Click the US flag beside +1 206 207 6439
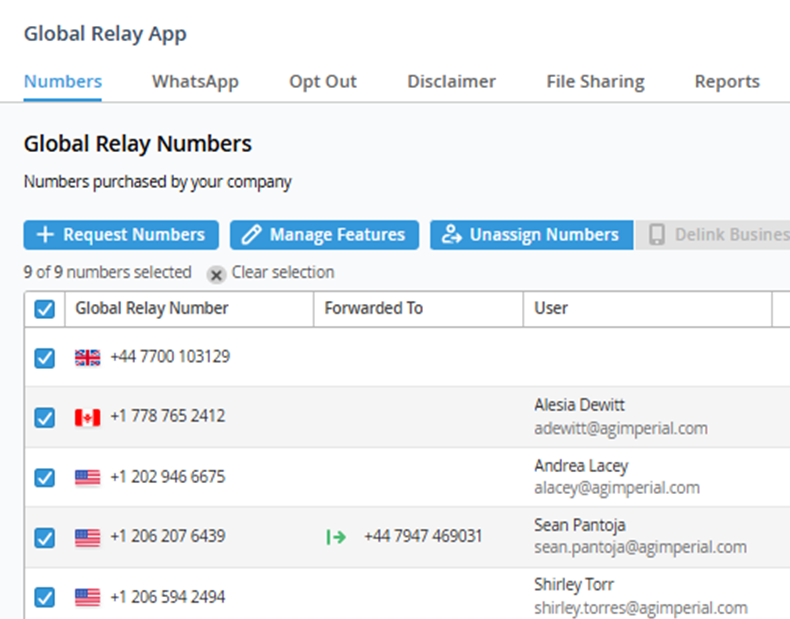This screenshot has width=790, height=619. tap(88, 537)
